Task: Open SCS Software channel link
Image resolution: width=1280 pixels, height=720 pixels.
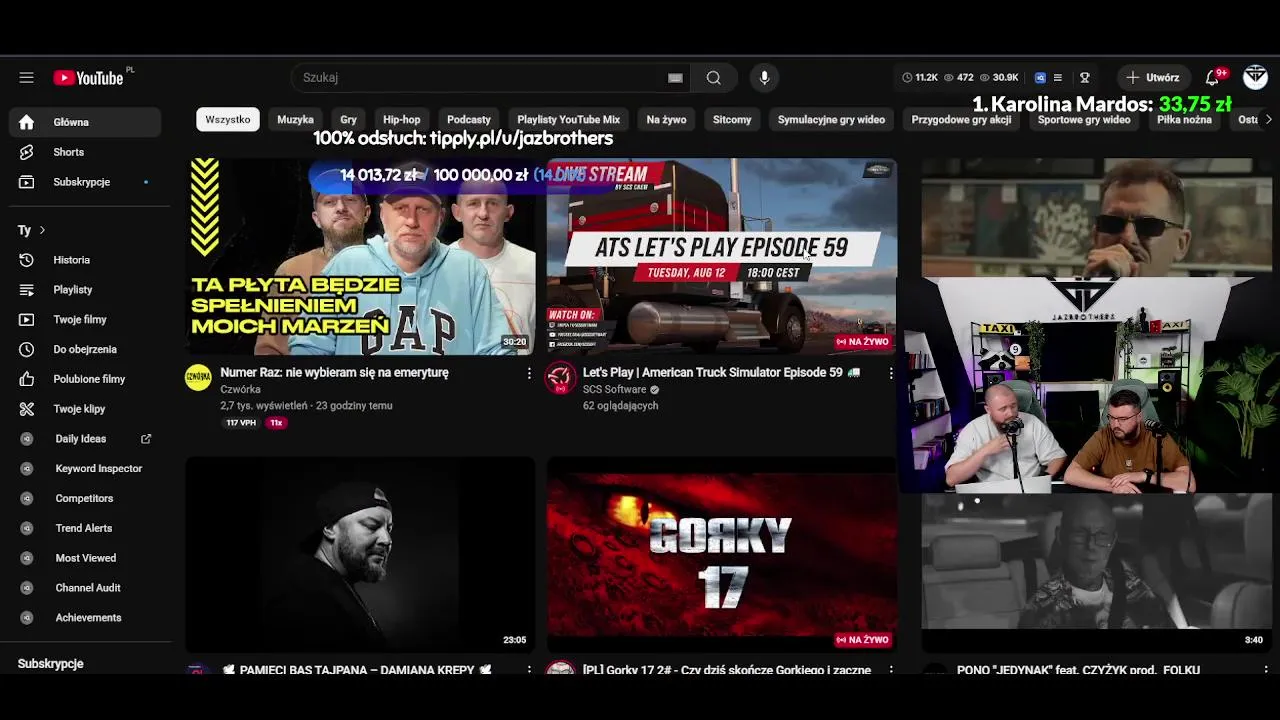Action: tap(614, 389)
